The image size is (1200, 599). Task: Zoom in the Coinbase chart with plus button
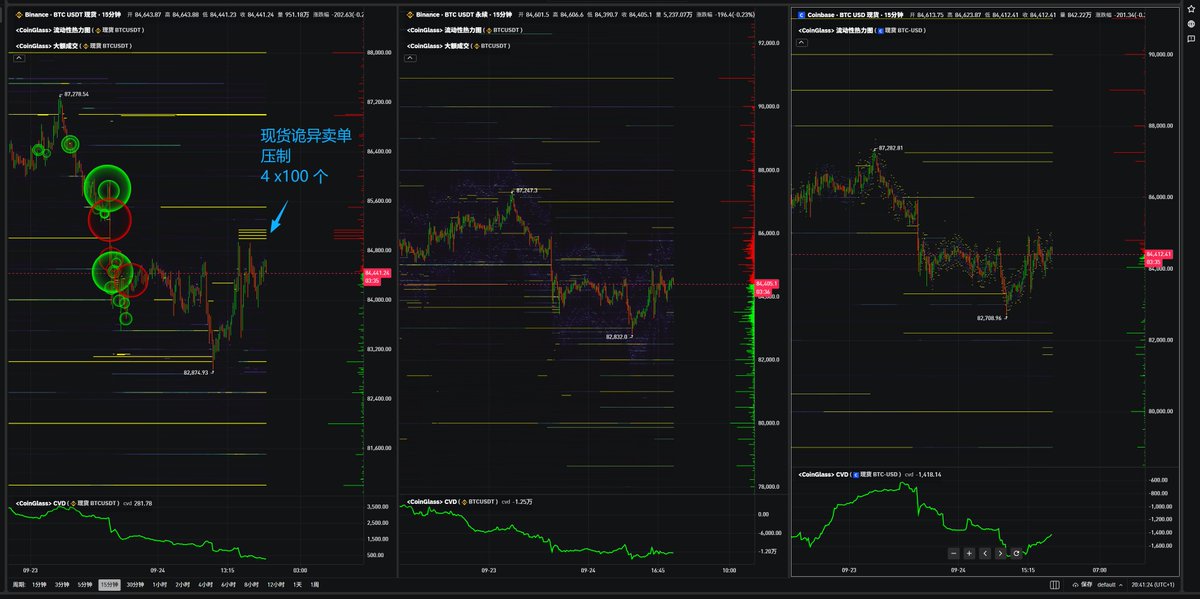pos(969,553)
